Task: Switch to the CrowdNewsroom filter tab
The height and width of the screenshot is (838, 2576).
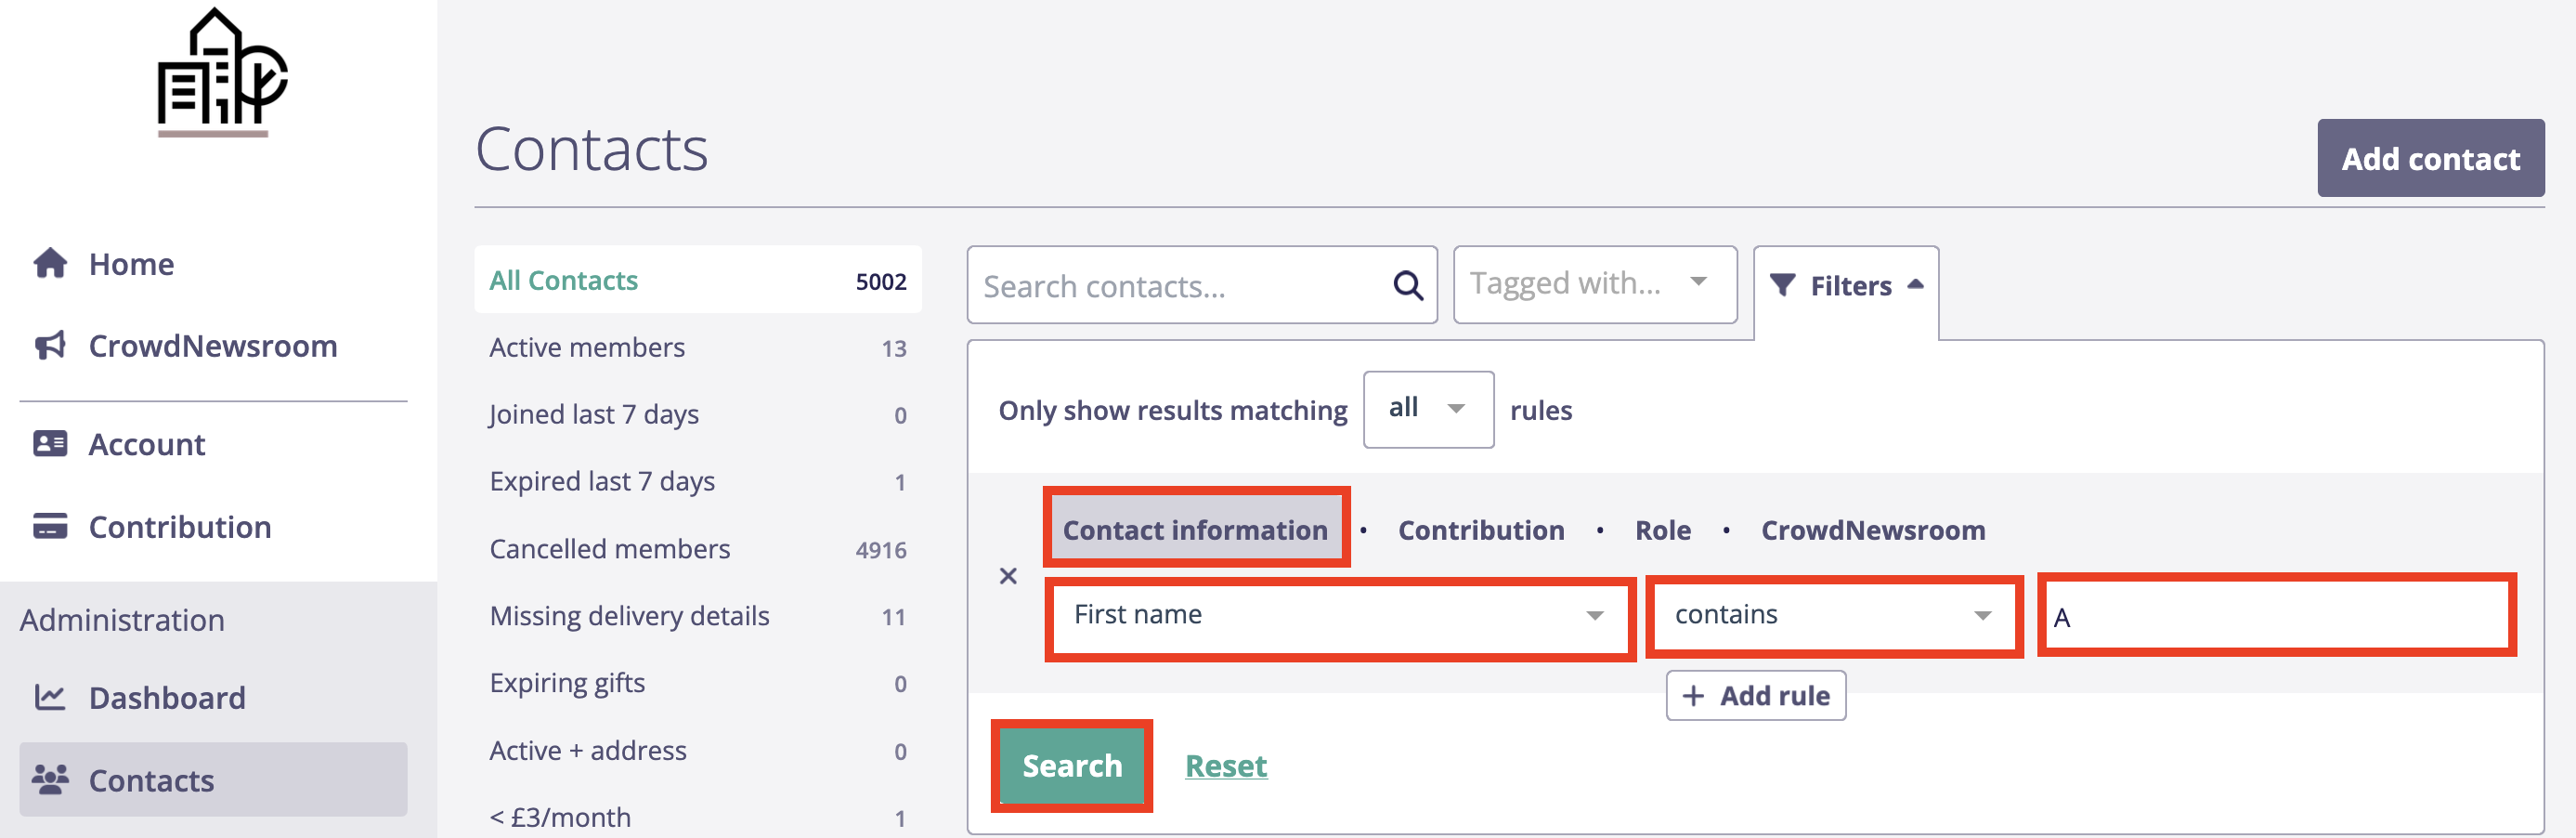Action: (1872, 530)
